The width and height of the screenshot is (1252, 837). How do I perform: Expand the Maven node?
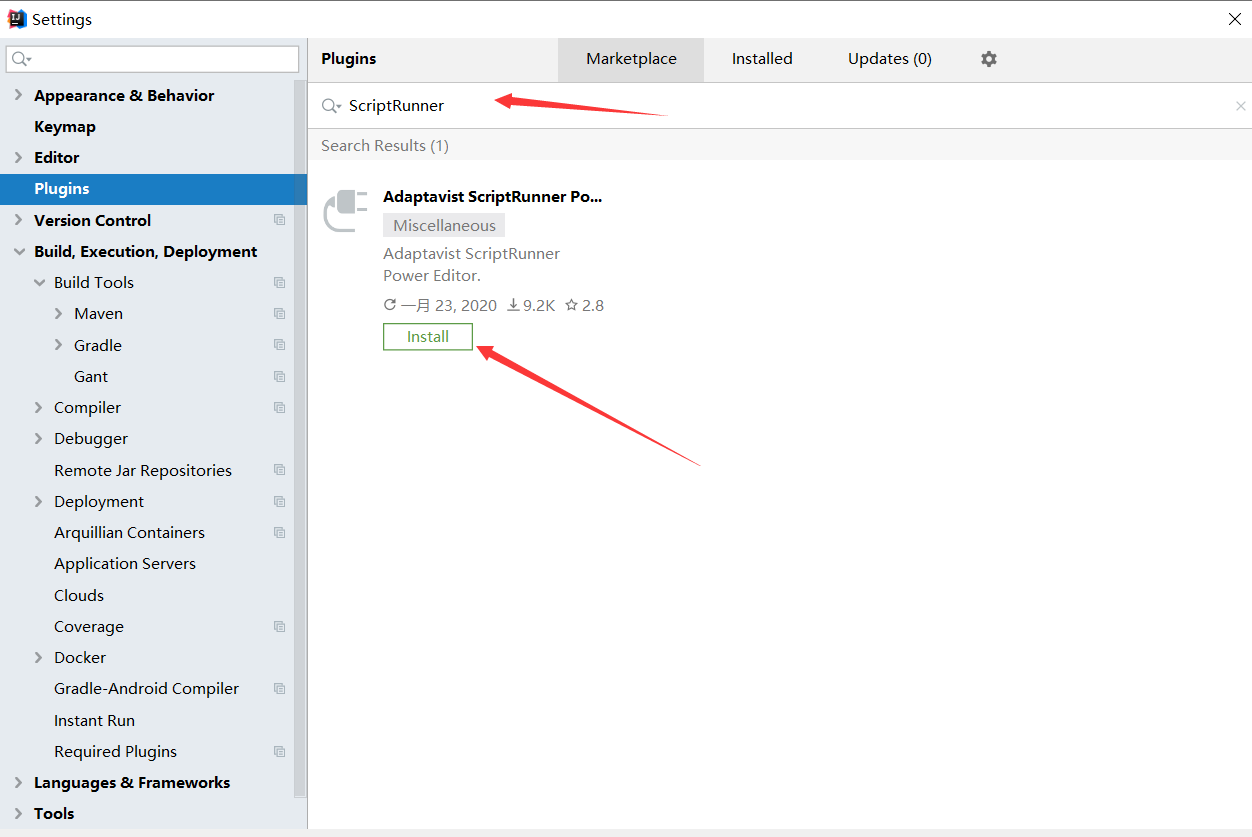tap(59, 314)
